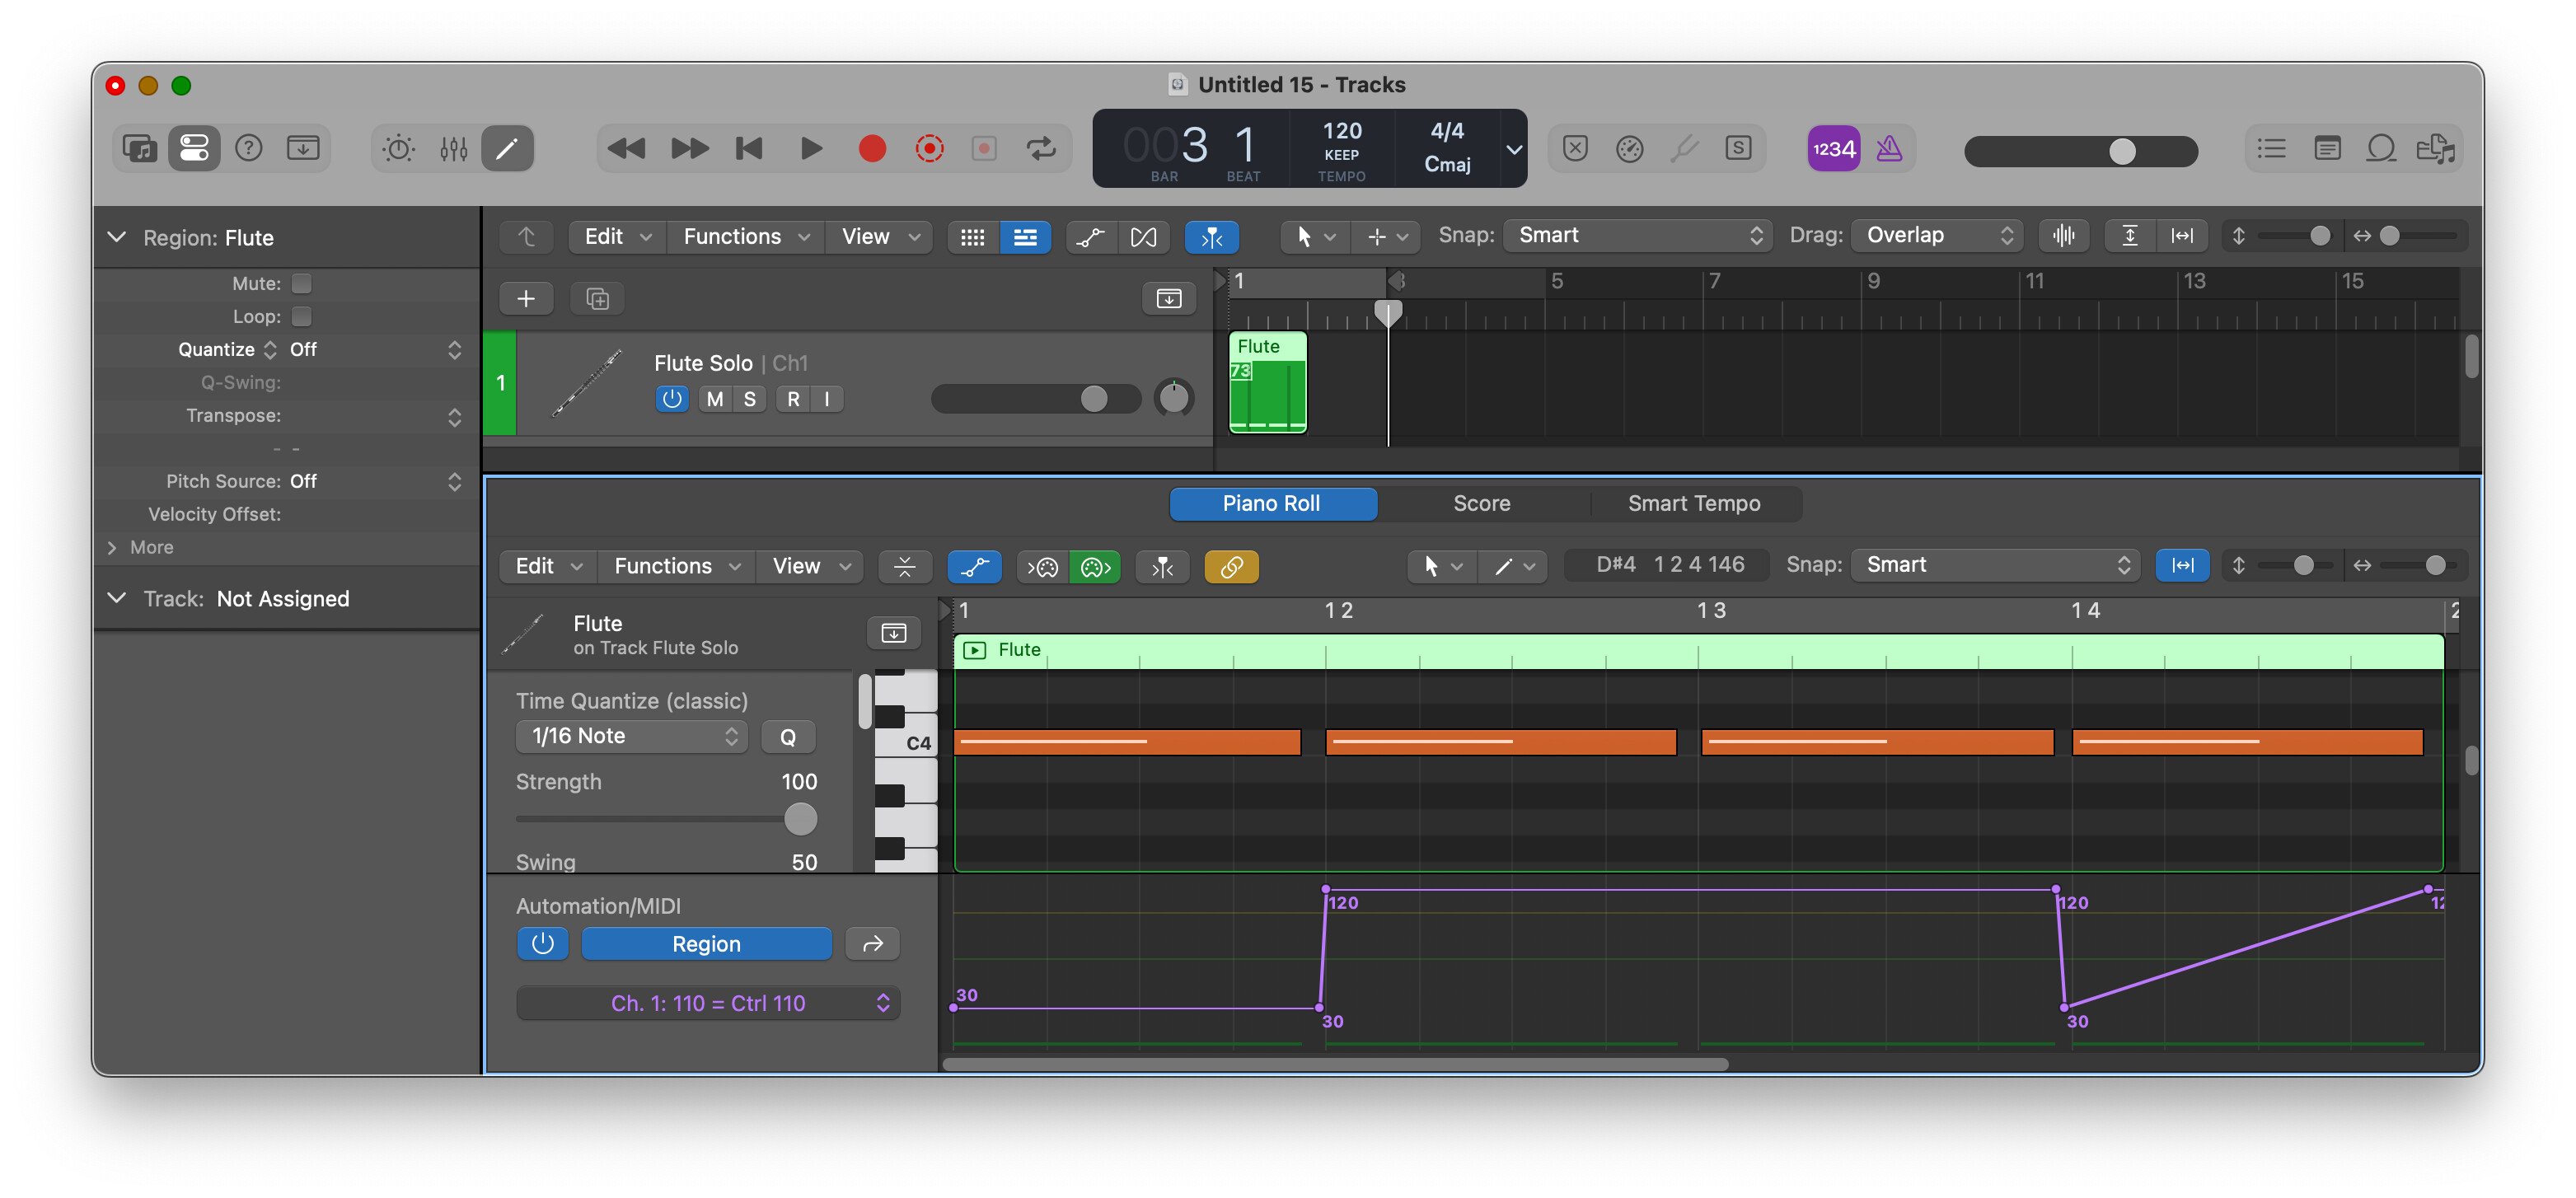
Task: Toggle MIDI In button in Piano Roll
Action: 1043,567
